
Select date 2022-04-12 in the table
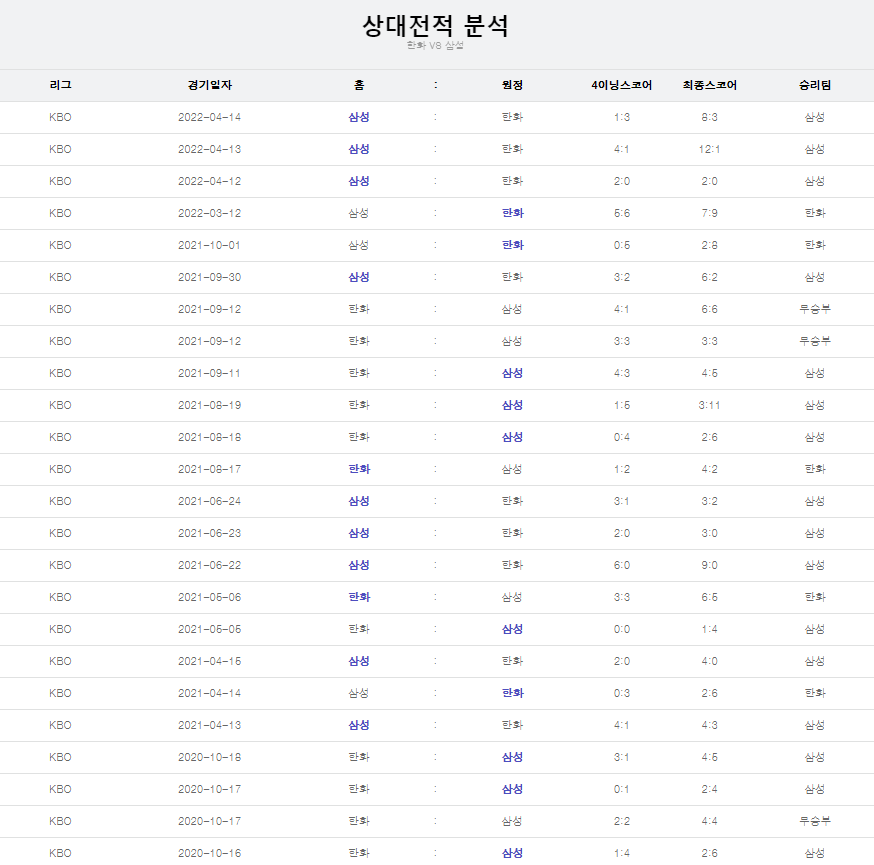tap(210, 181)
